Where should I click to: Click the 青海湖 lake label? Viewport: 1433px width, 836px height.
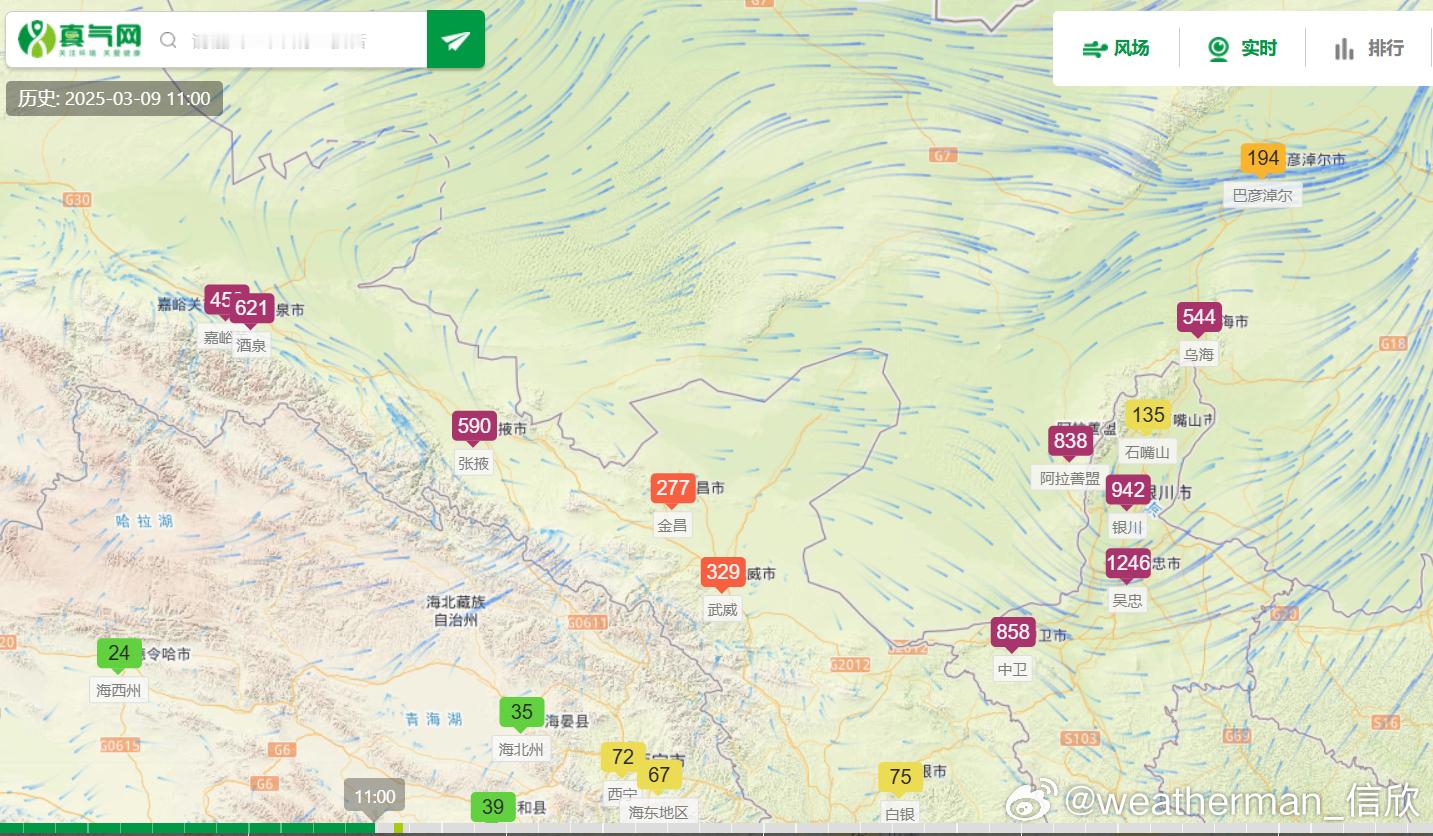pos(434,719)
